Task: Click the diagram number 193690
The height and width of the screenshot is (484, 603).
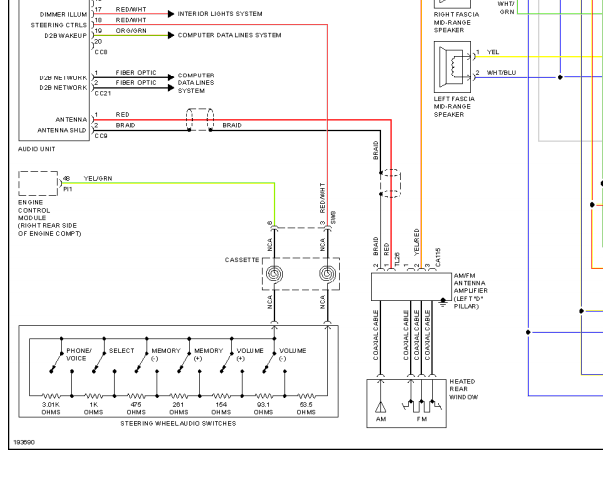Action: coord(24,442)
